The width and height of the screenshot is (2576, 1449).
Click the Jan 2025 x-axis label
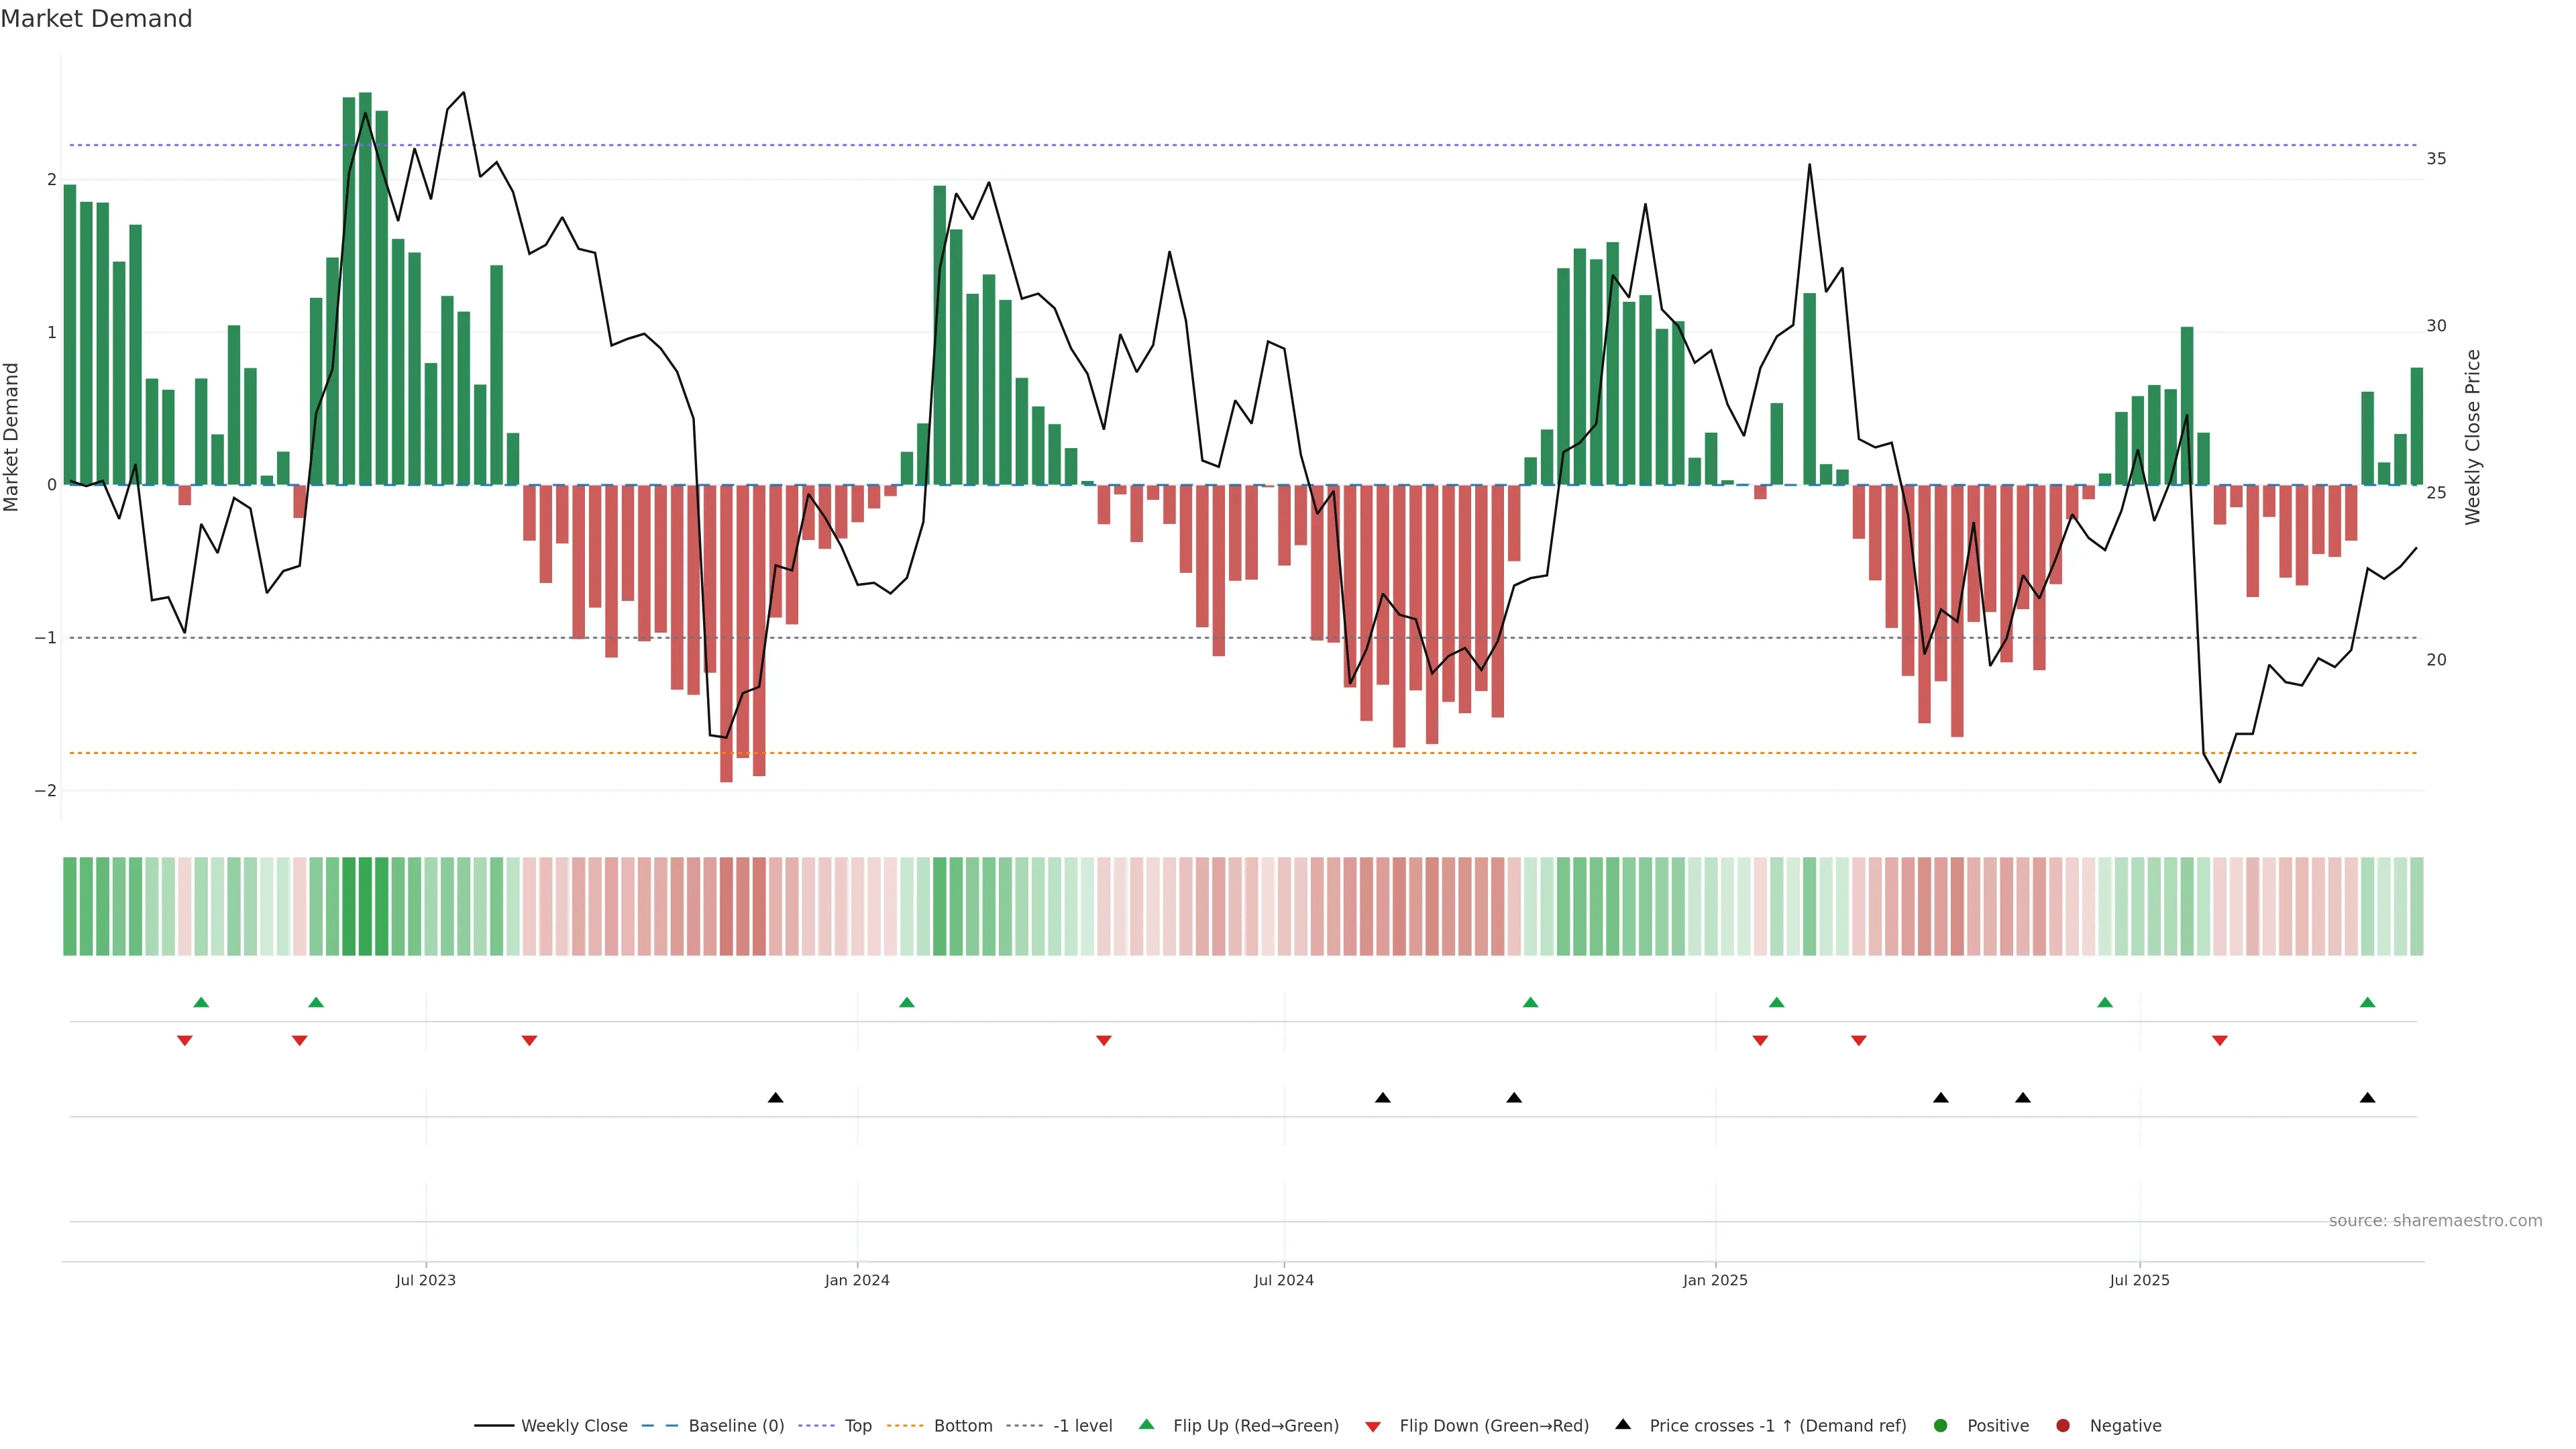(1715, 1280)
